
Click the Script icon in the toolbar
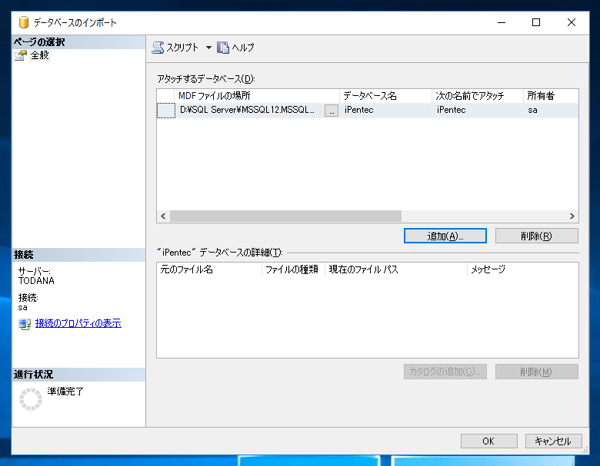point(158,47)
